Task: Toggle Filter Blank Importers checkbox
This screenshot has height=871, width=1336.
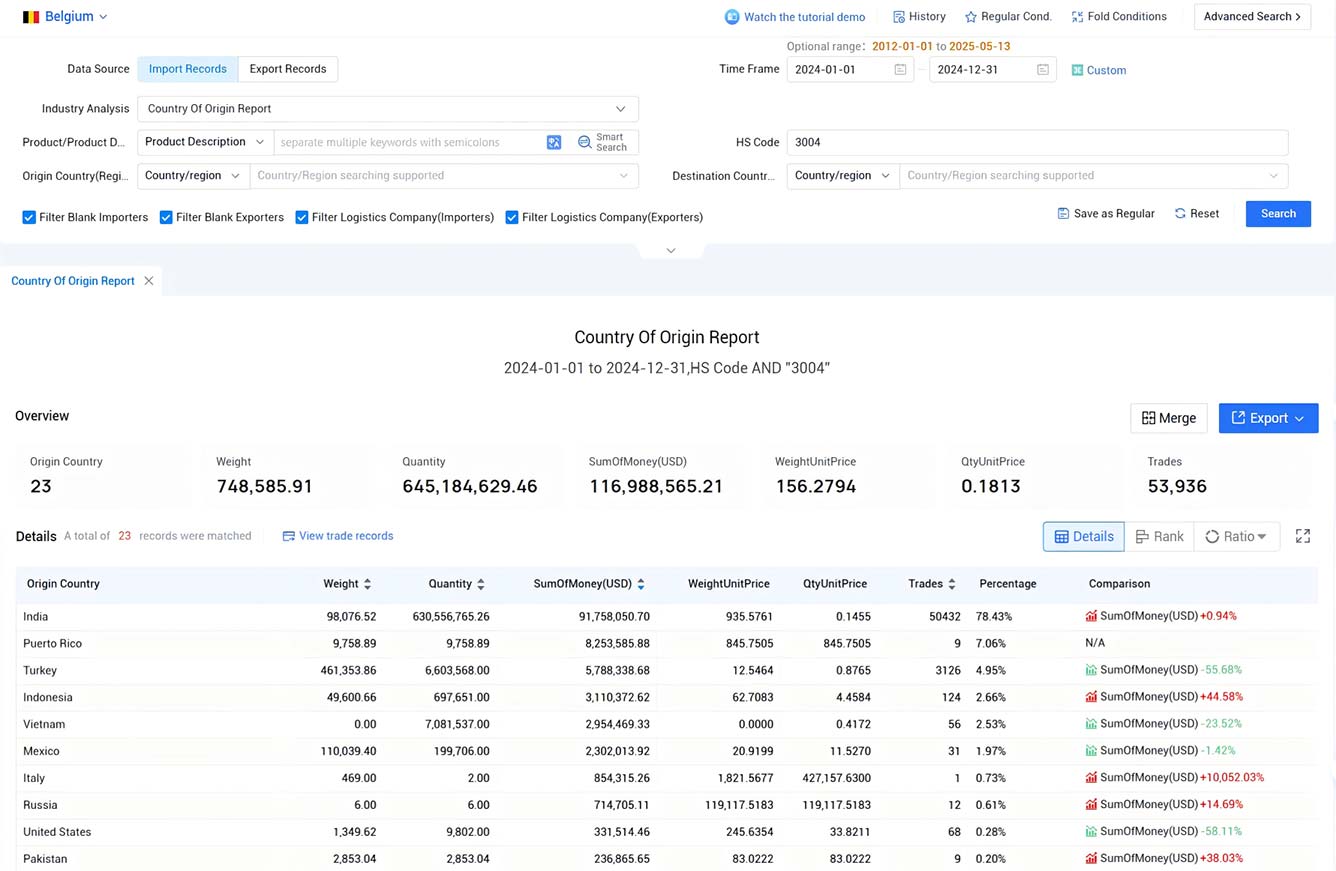Action: [29, 217]
